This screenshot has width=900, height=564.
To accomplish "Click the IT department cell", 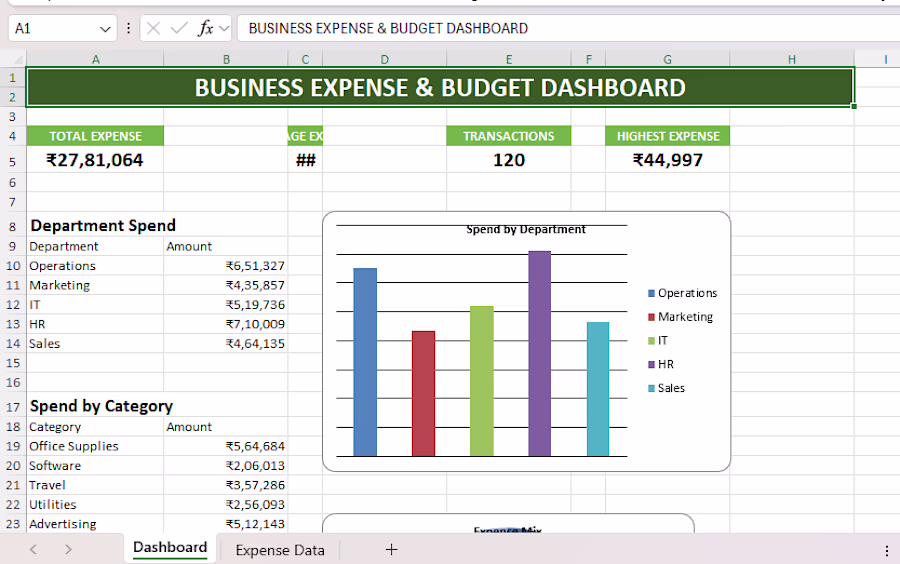I will [x=95, y=305].
